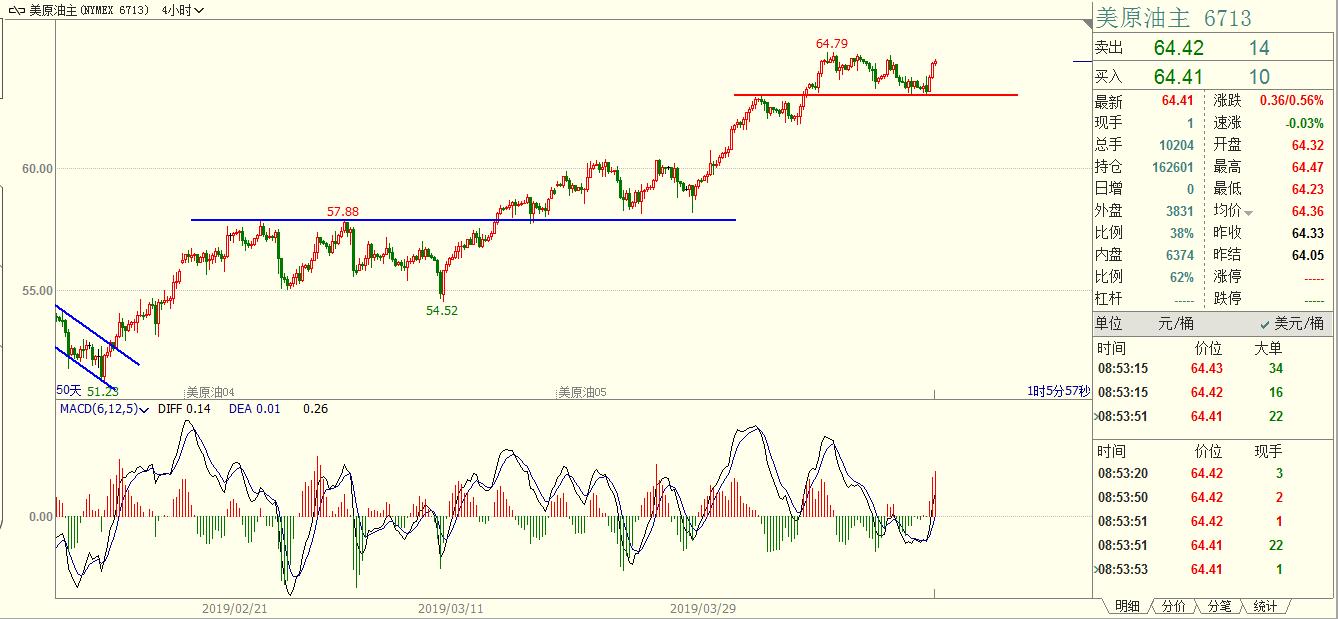Click the 51.23 low label at chart bottom

[x=103, y=391]
